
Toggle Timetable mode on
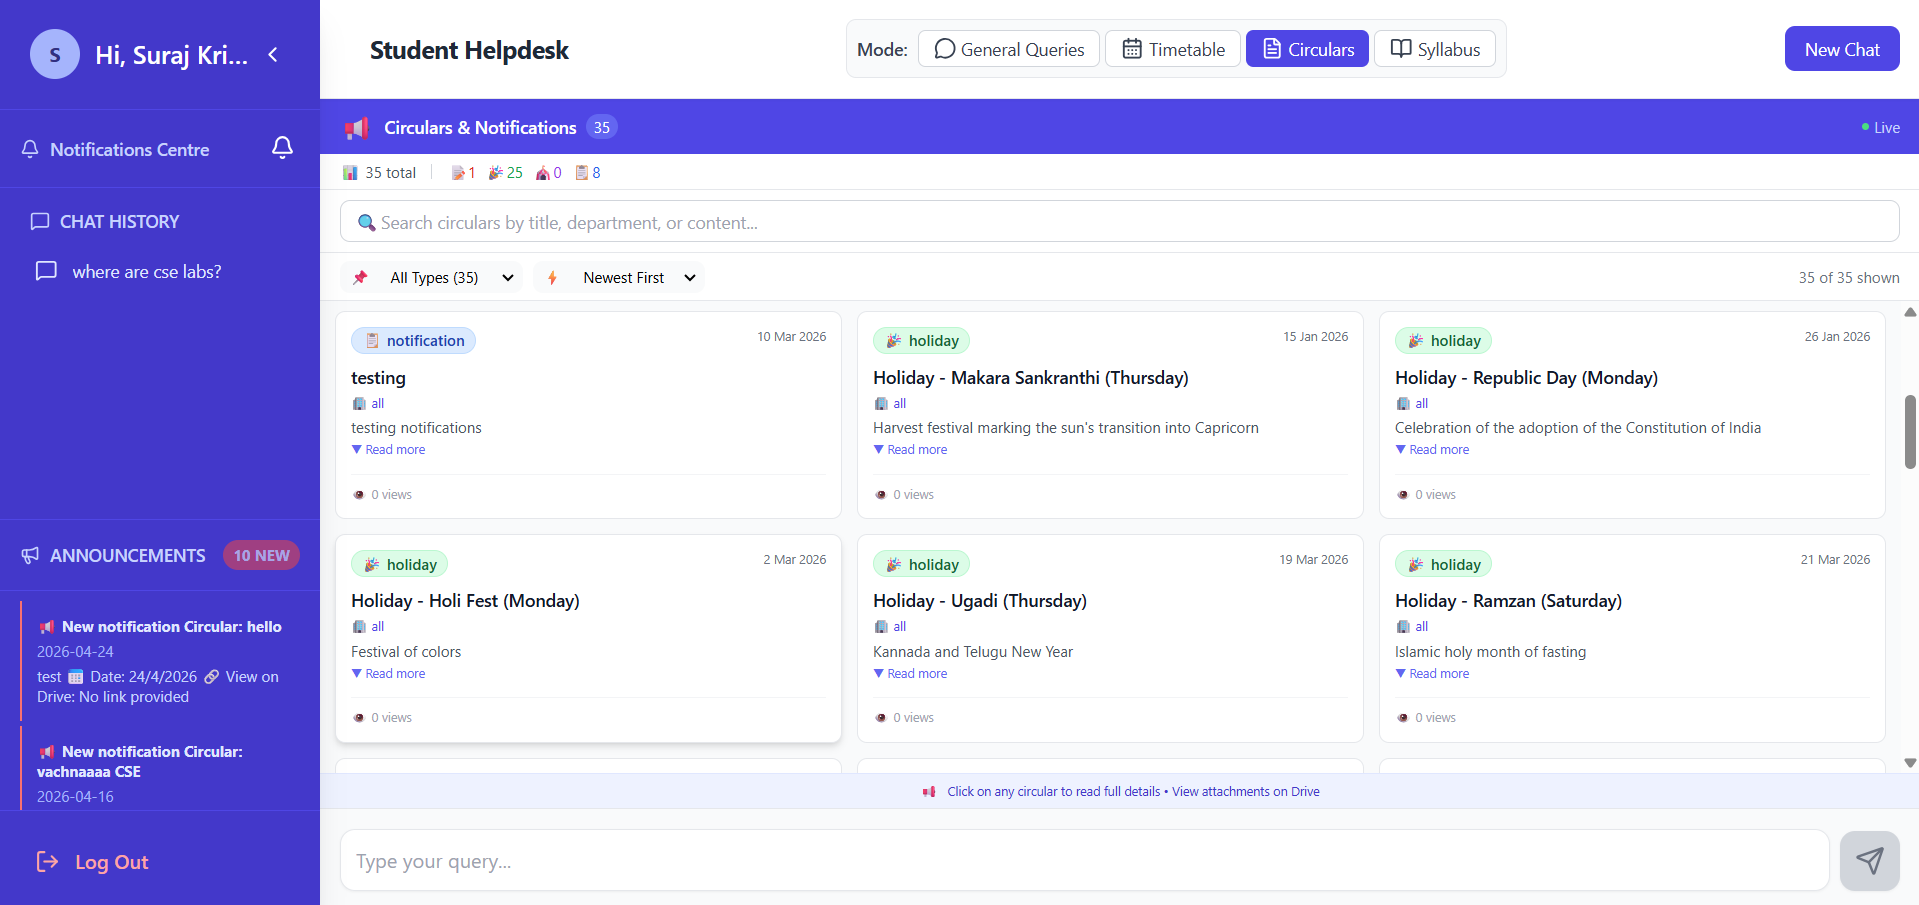(1172, 48)
